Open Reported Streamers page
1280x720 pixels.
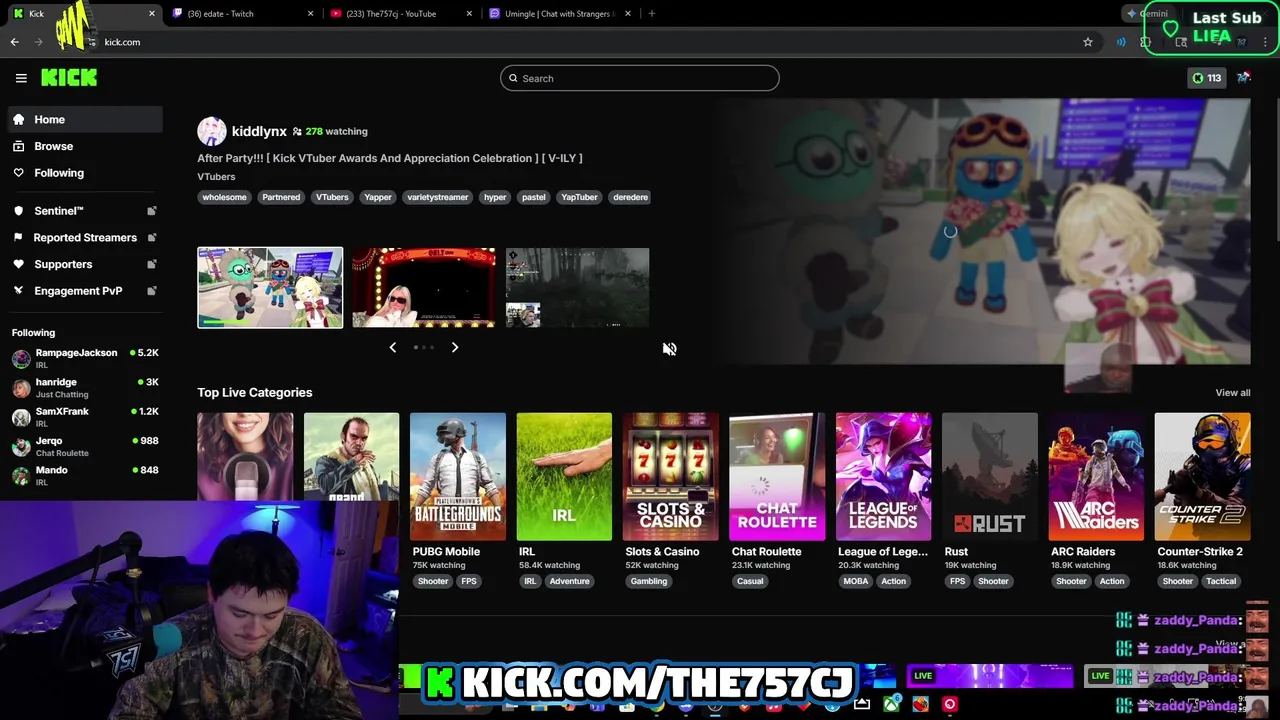84,237
